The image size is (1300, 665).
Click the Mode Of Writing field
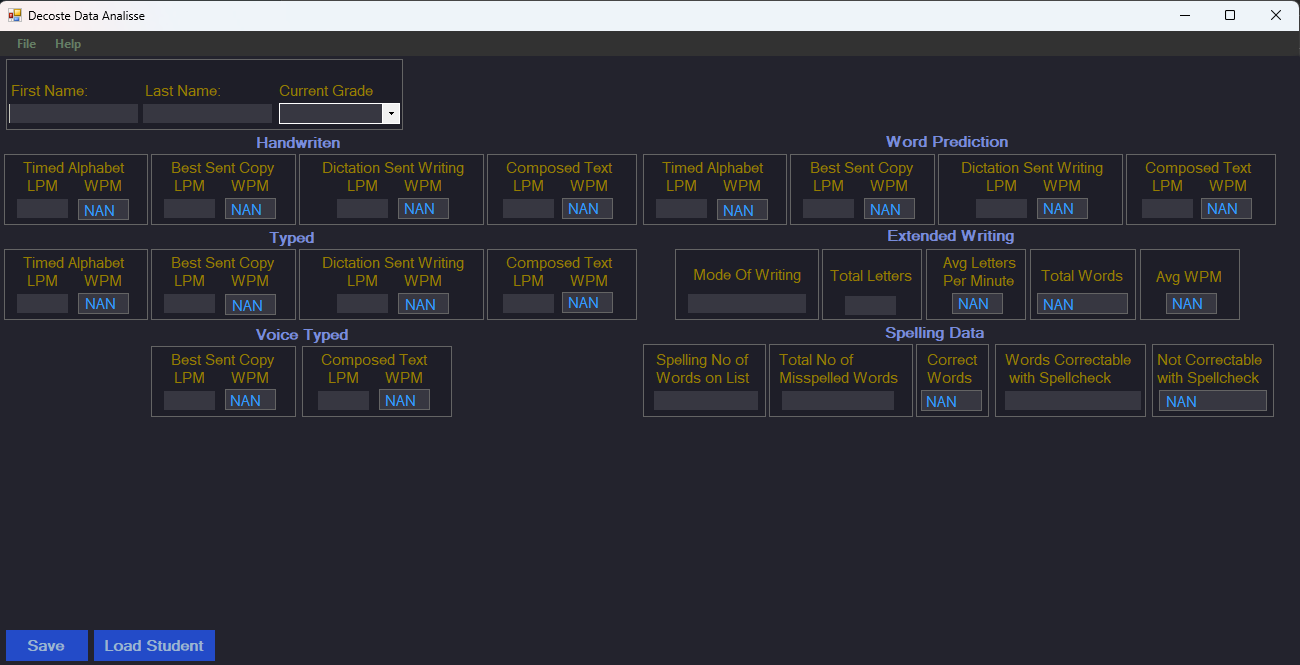point(746,304)
